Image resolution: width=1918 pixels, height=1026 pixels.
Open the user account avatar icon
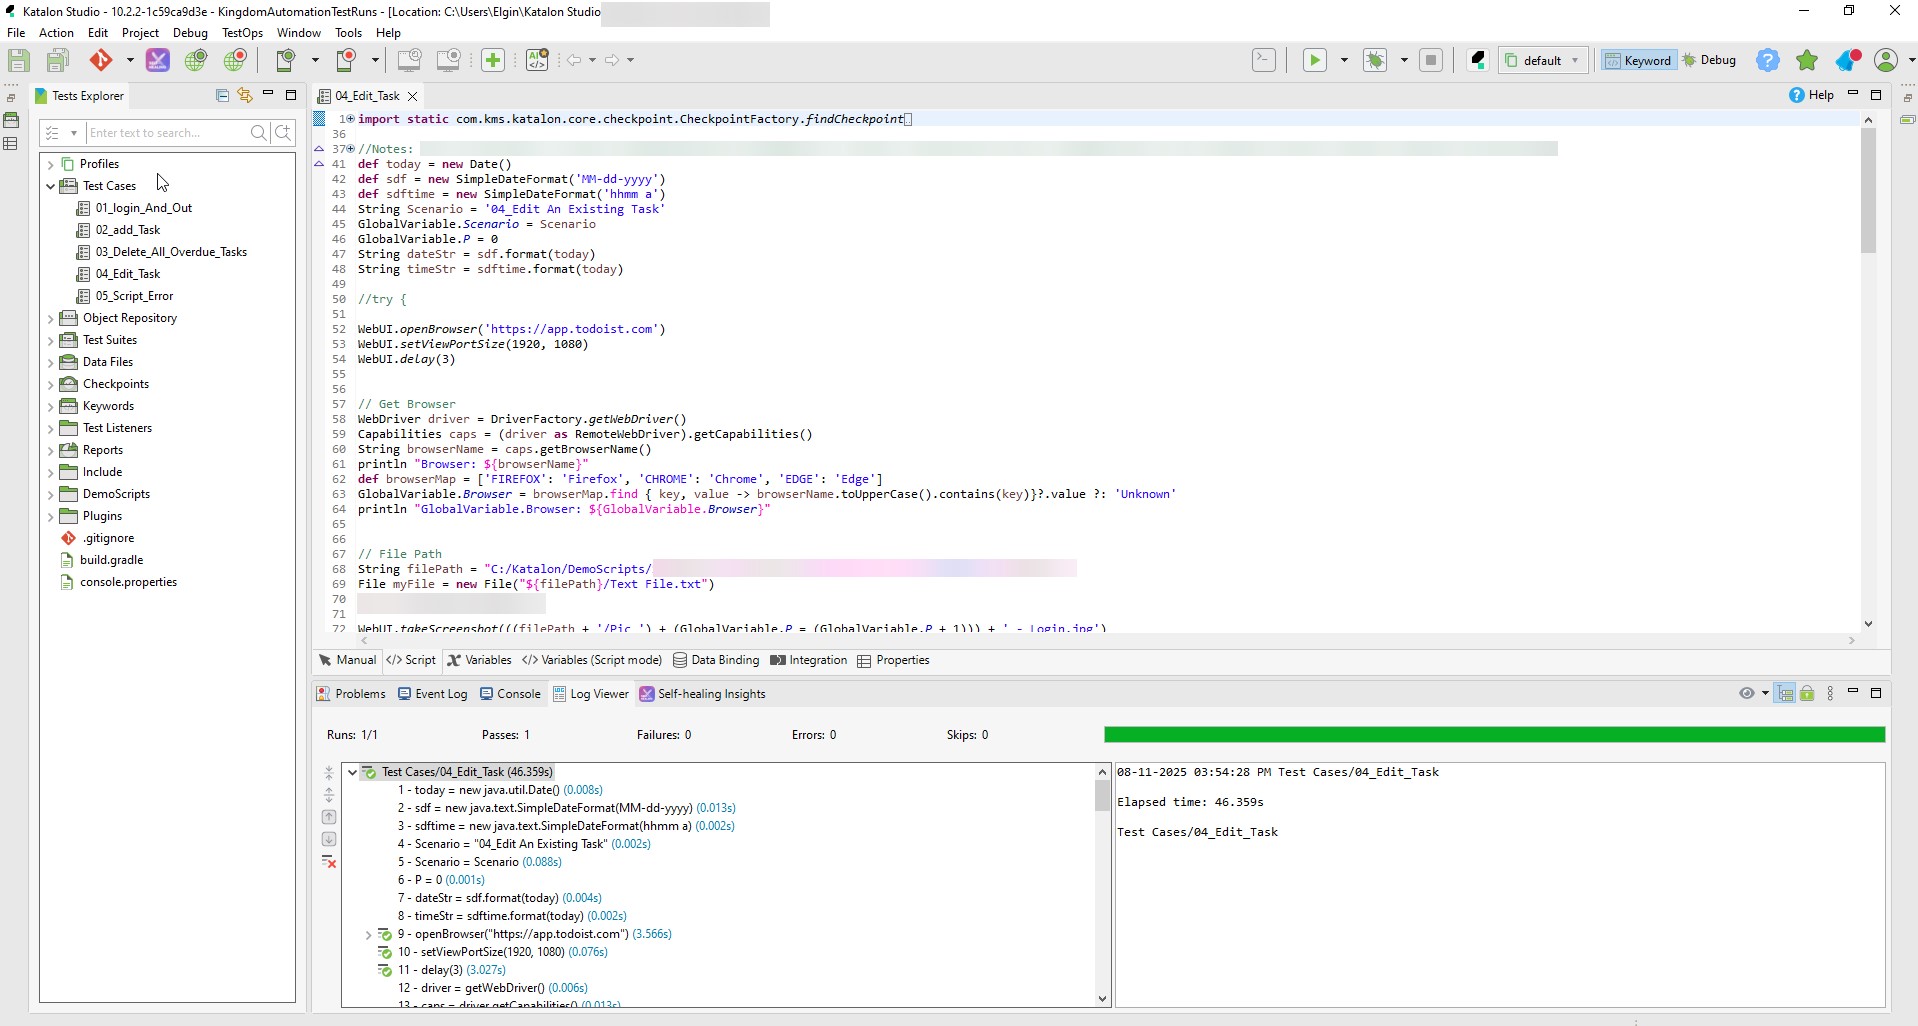tap(1886, 60)
